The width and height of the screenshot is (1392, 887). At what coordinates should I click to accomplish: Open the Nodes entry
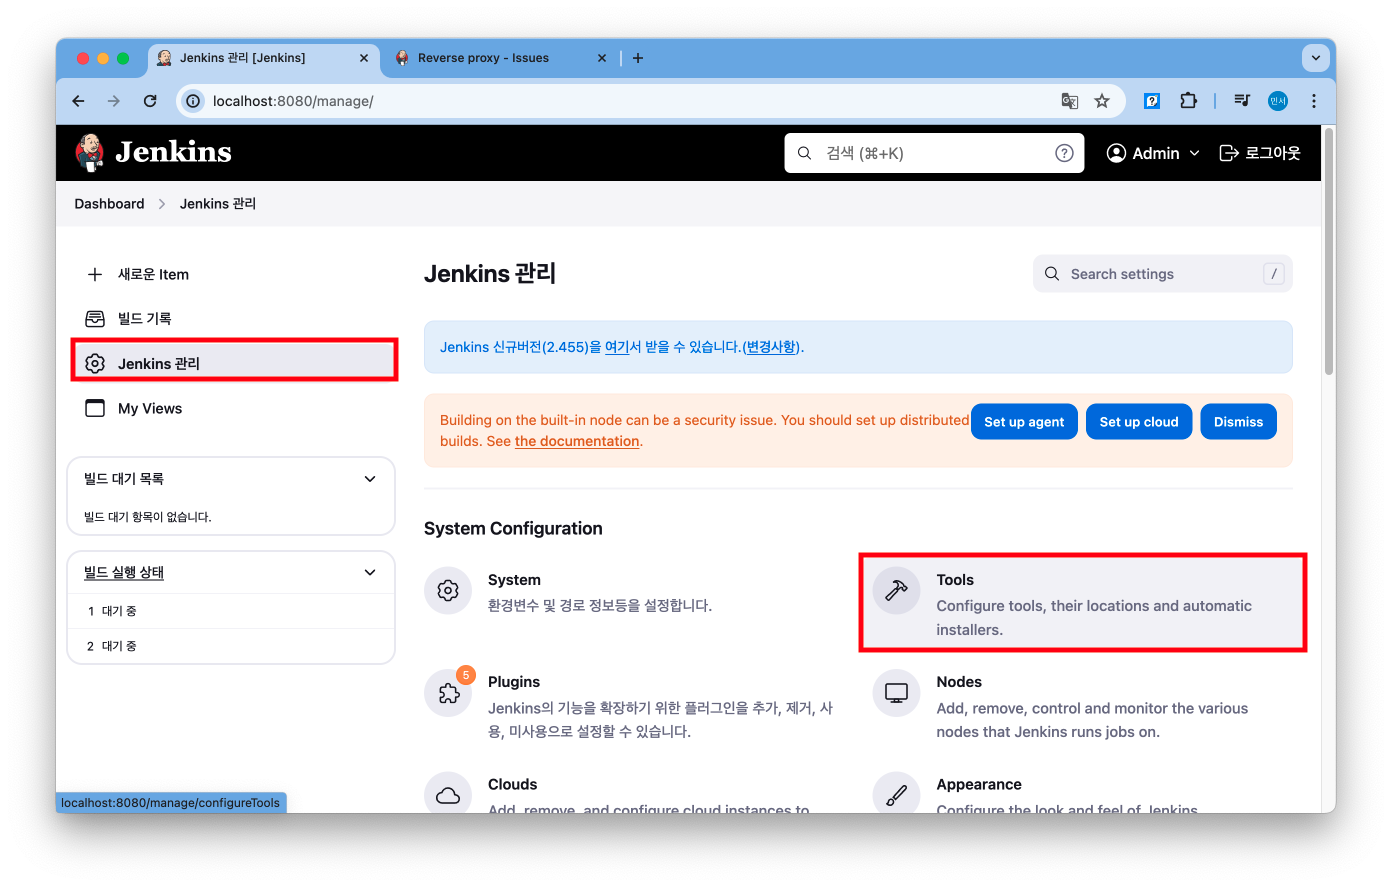click(1083, 706)
